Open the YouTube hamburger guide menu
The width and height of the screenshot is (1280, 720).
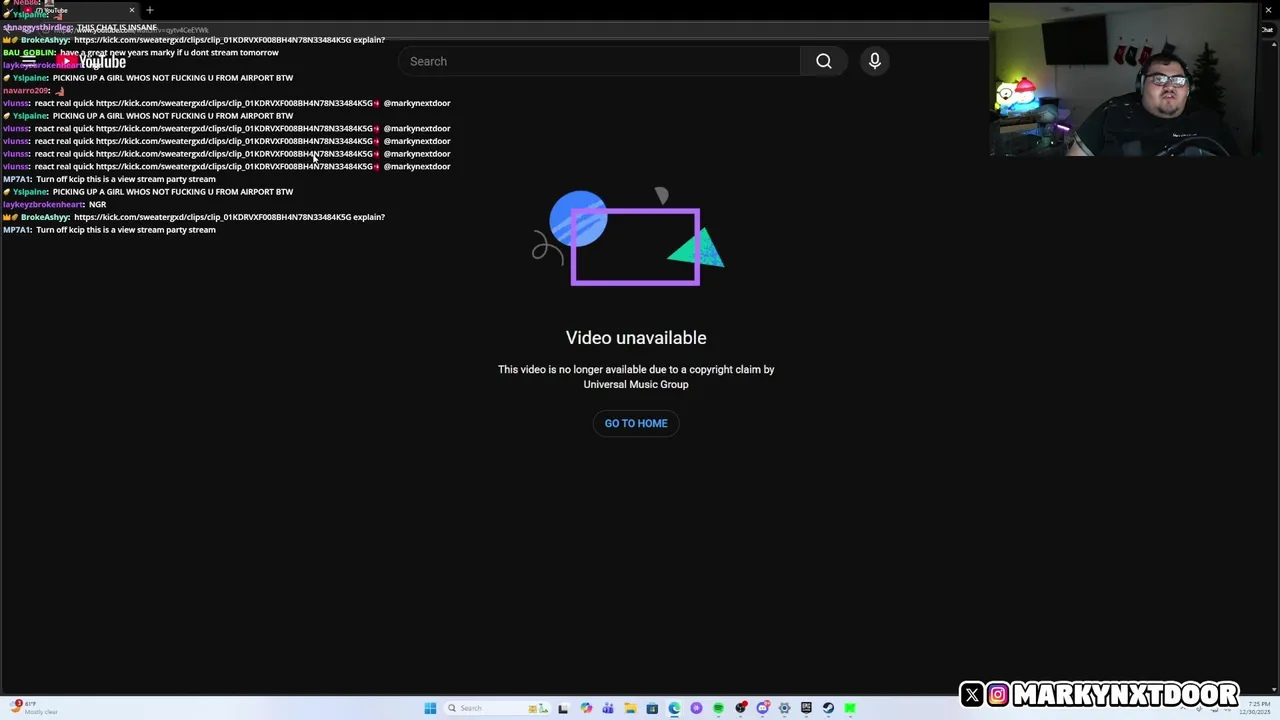tap(29, 62)
